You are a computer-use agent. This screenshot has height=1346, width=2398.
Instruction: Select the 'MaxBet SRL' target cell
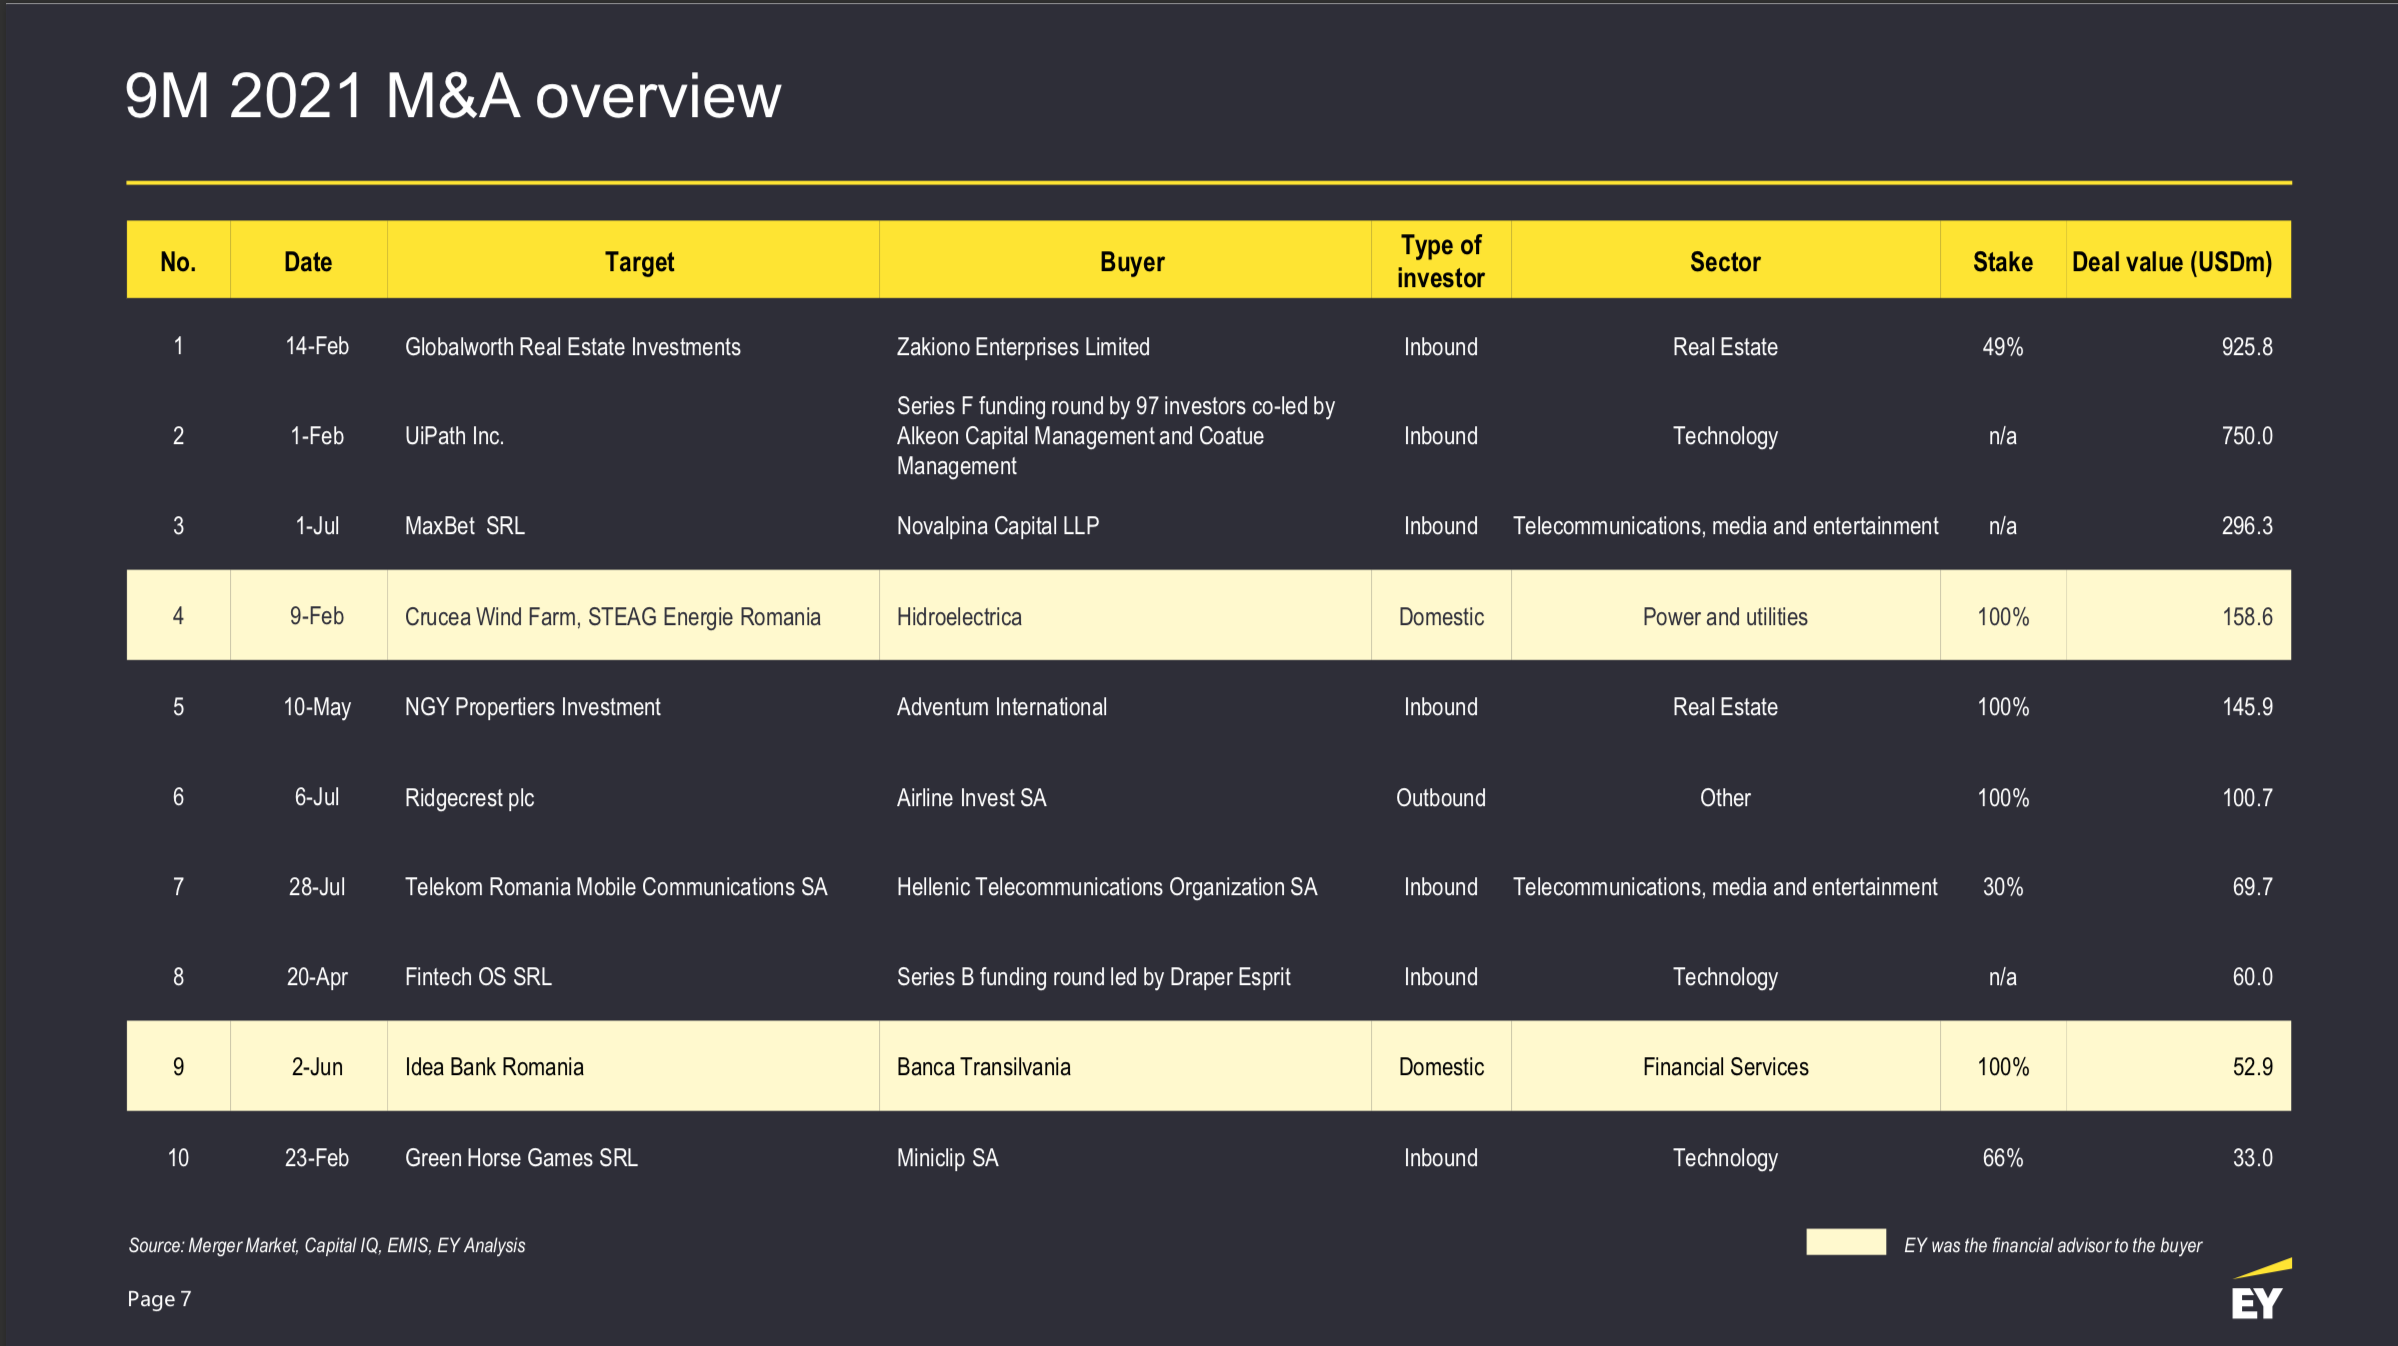click(x=465, y=526)
